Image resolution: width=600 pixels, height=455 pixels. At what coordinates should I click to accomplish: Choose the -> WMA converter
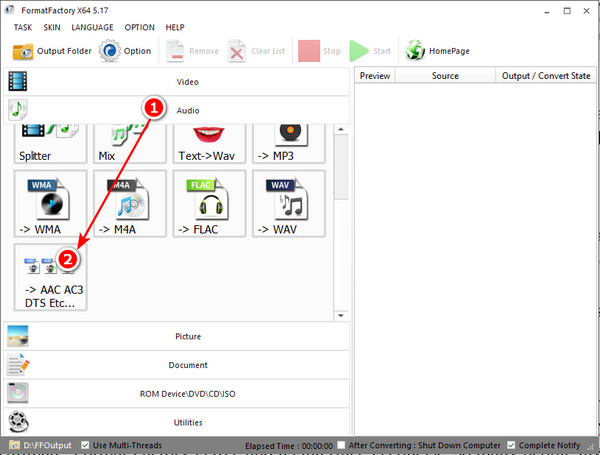pos(51,204)
